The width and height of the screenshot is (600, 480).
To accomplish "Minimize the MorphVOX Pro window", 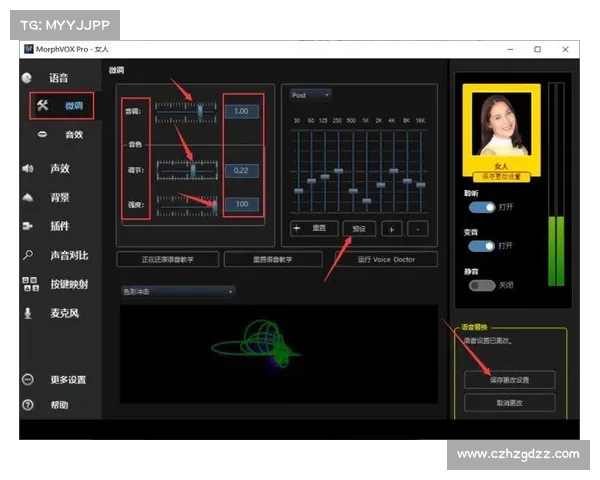I will [x=510, y=49].
